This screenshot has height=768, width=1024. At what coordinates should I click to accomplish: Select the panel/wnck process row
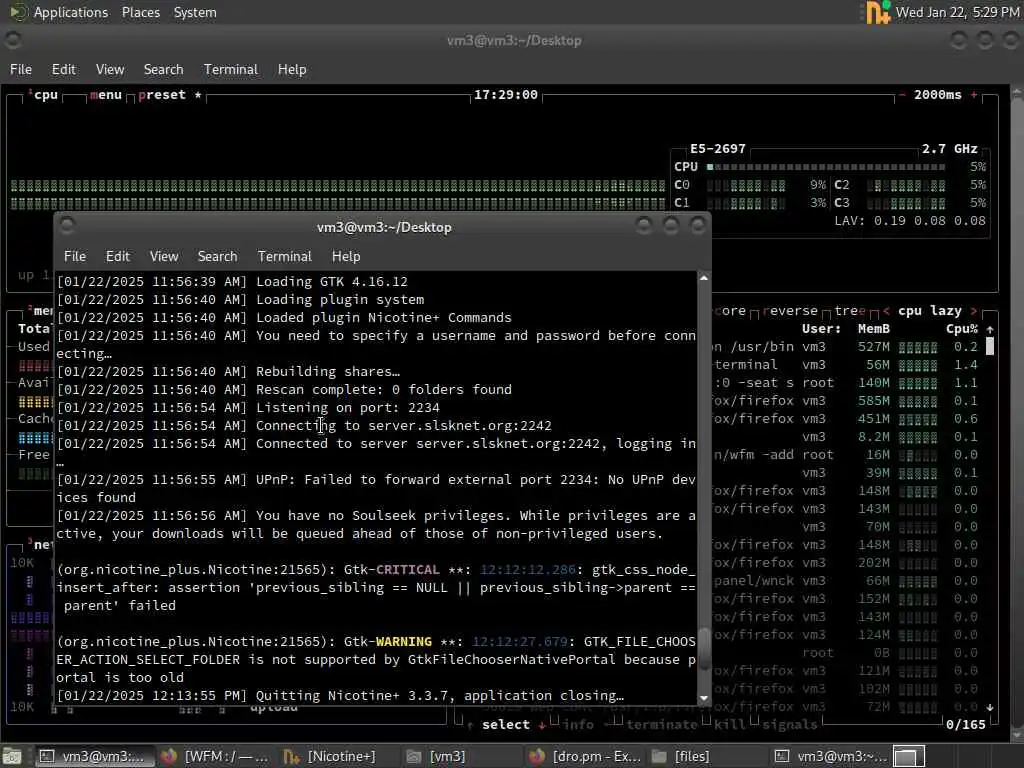pos(846,581)
